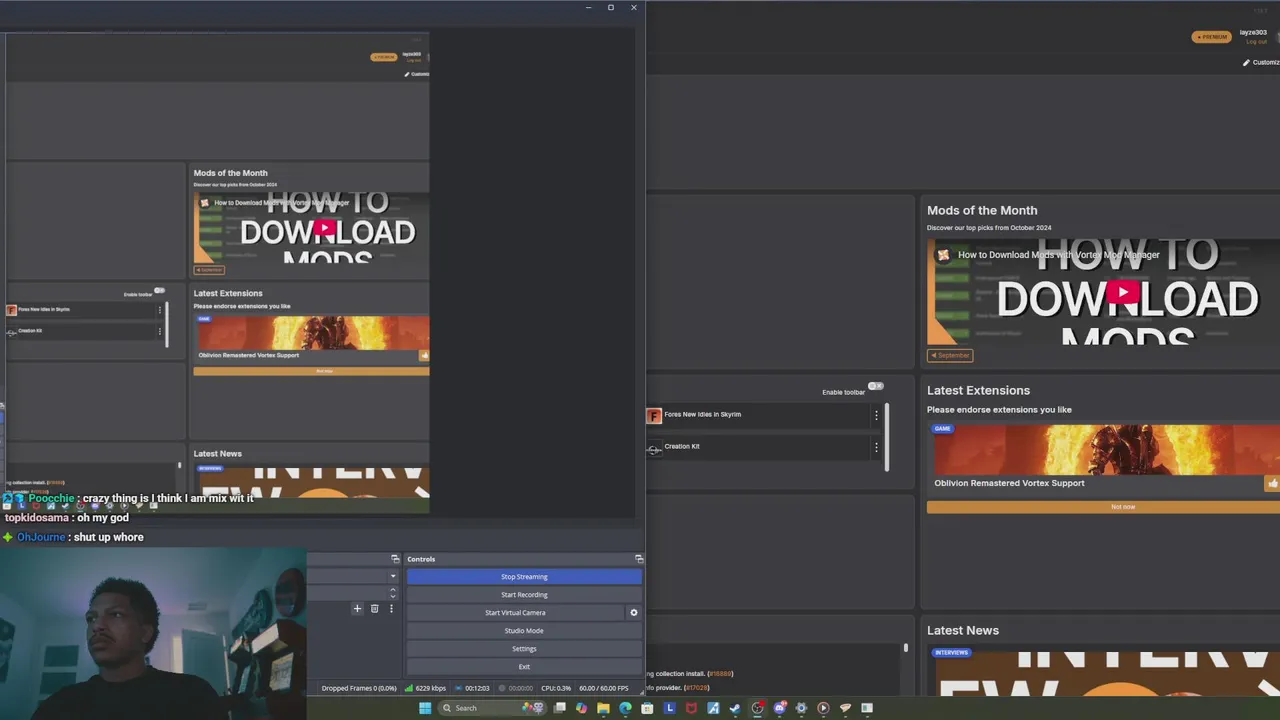This screenshot has width=1280, height=720.
Task: Click Latest News heading in Vortex
Action: pos(963,630)
